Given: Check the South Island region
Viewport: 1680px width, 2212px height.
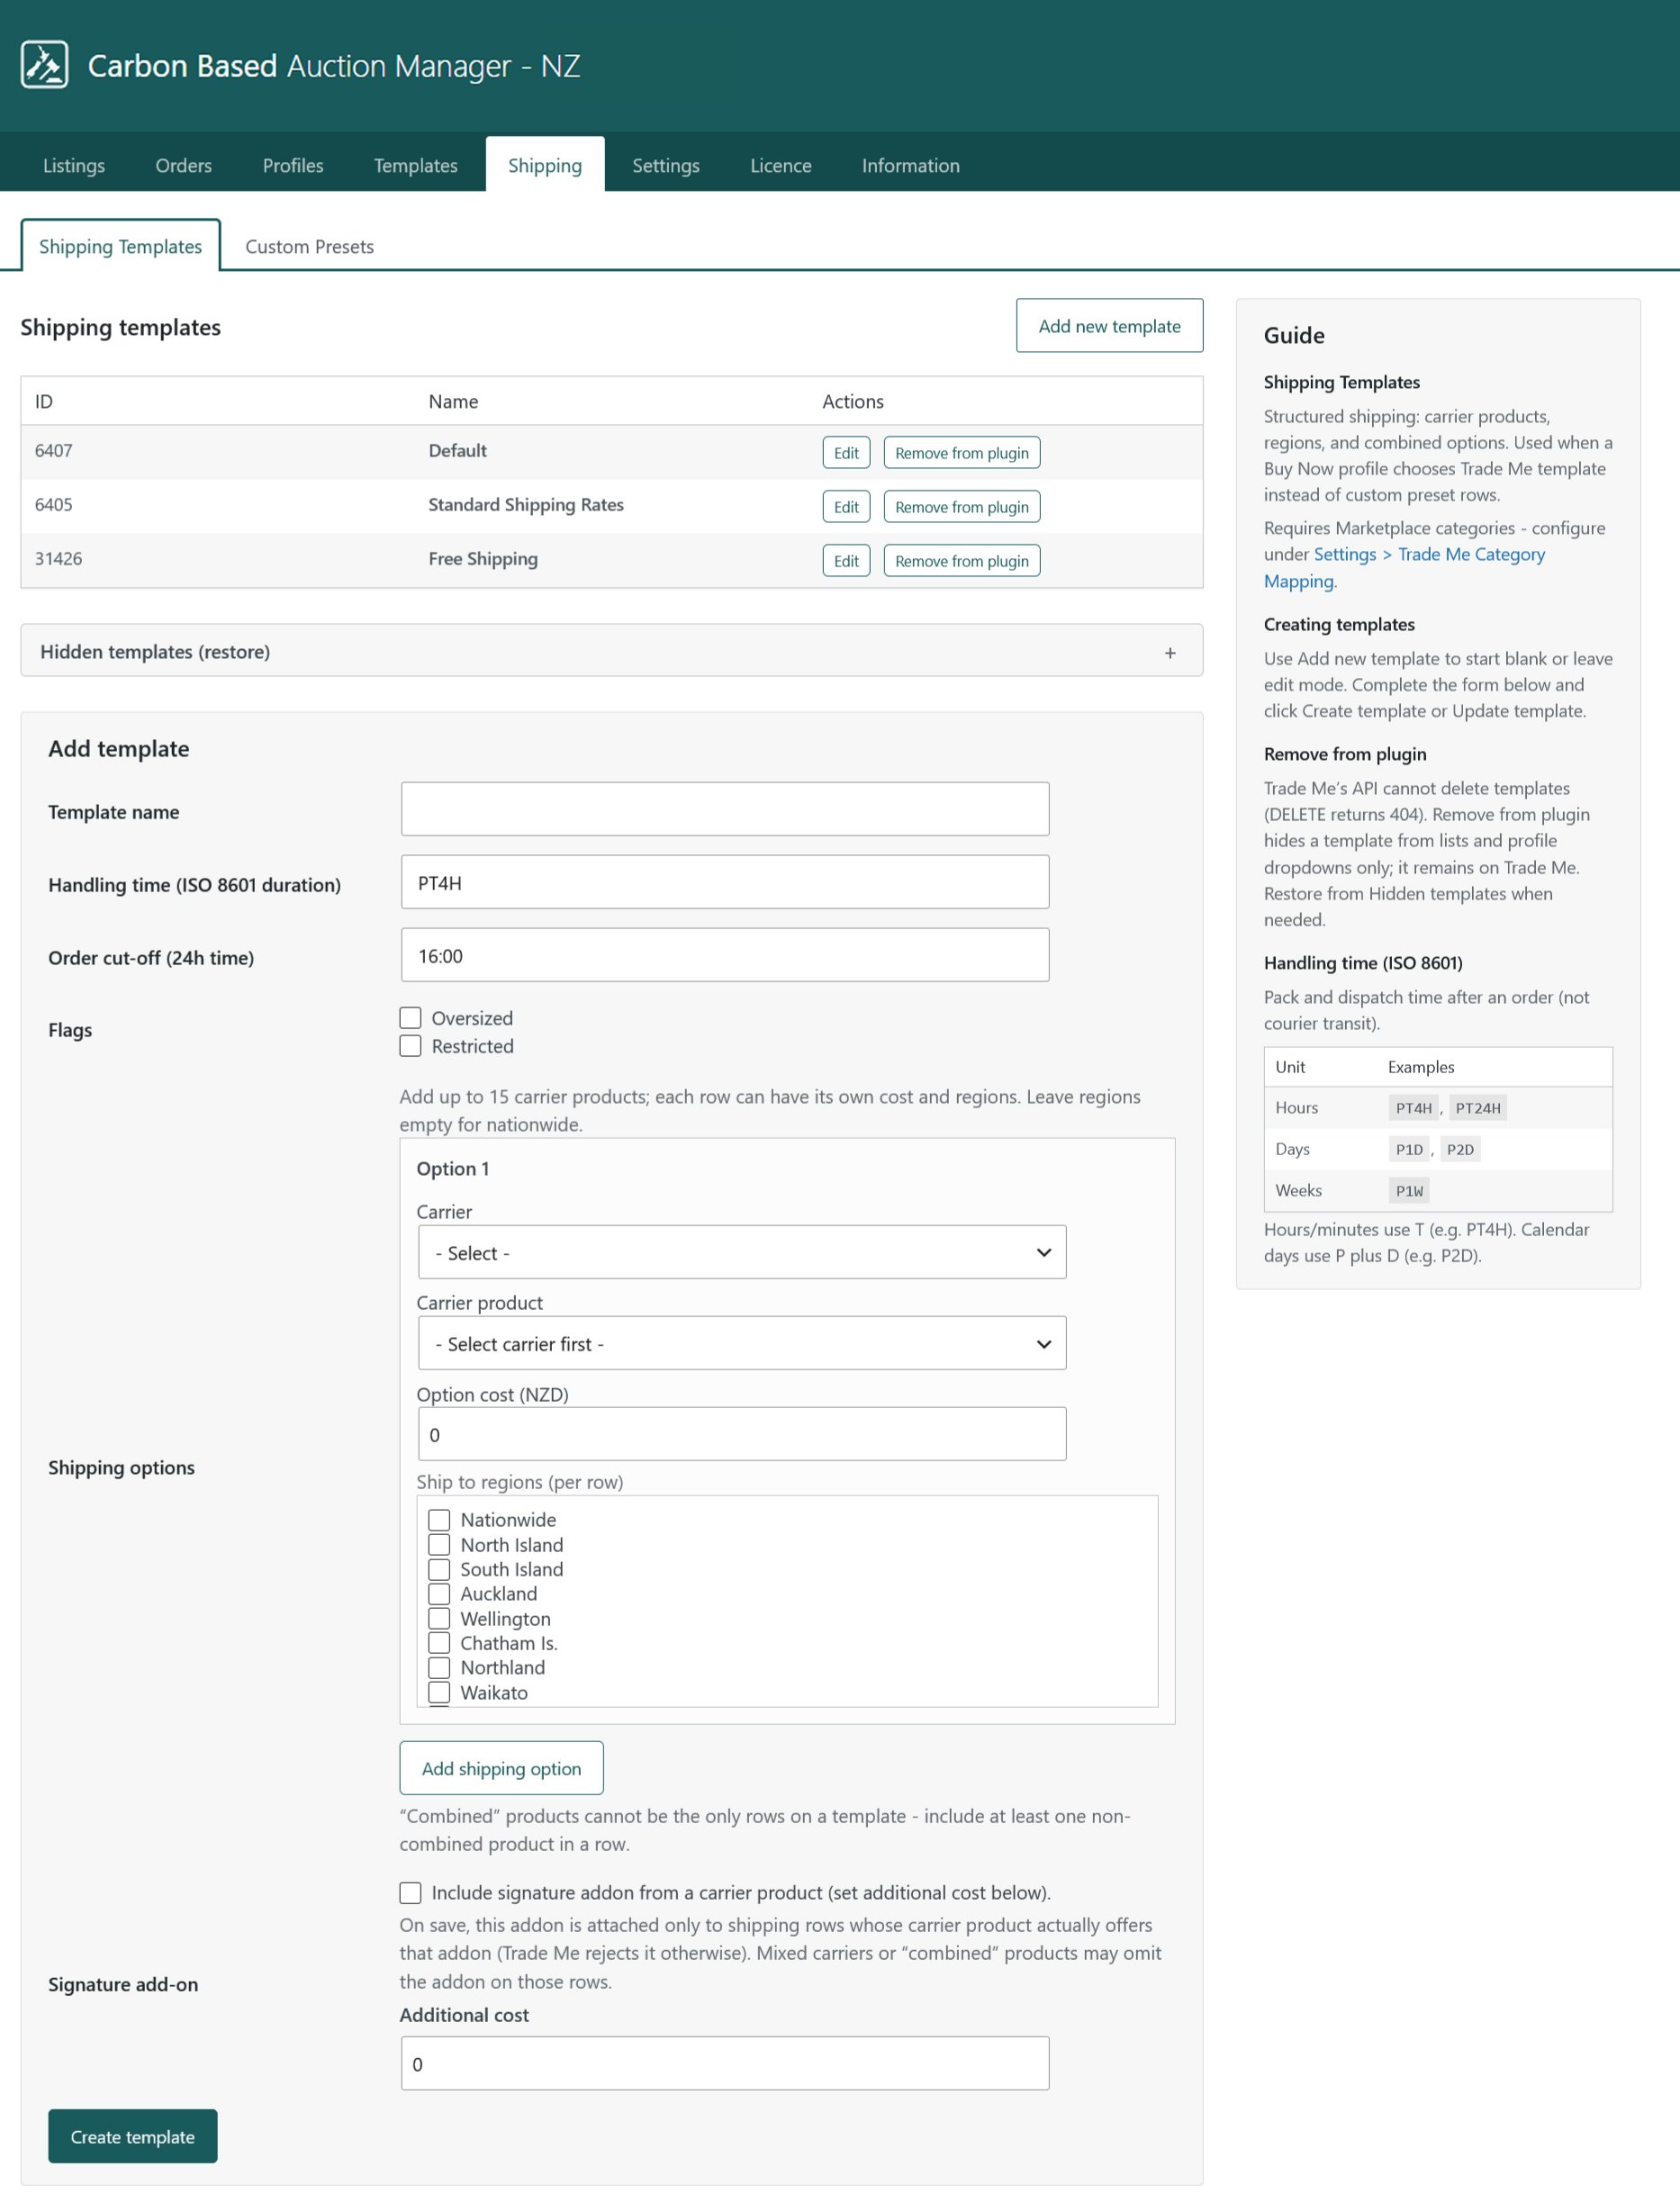Looking at the screenshot, I should coord(439,1569).
